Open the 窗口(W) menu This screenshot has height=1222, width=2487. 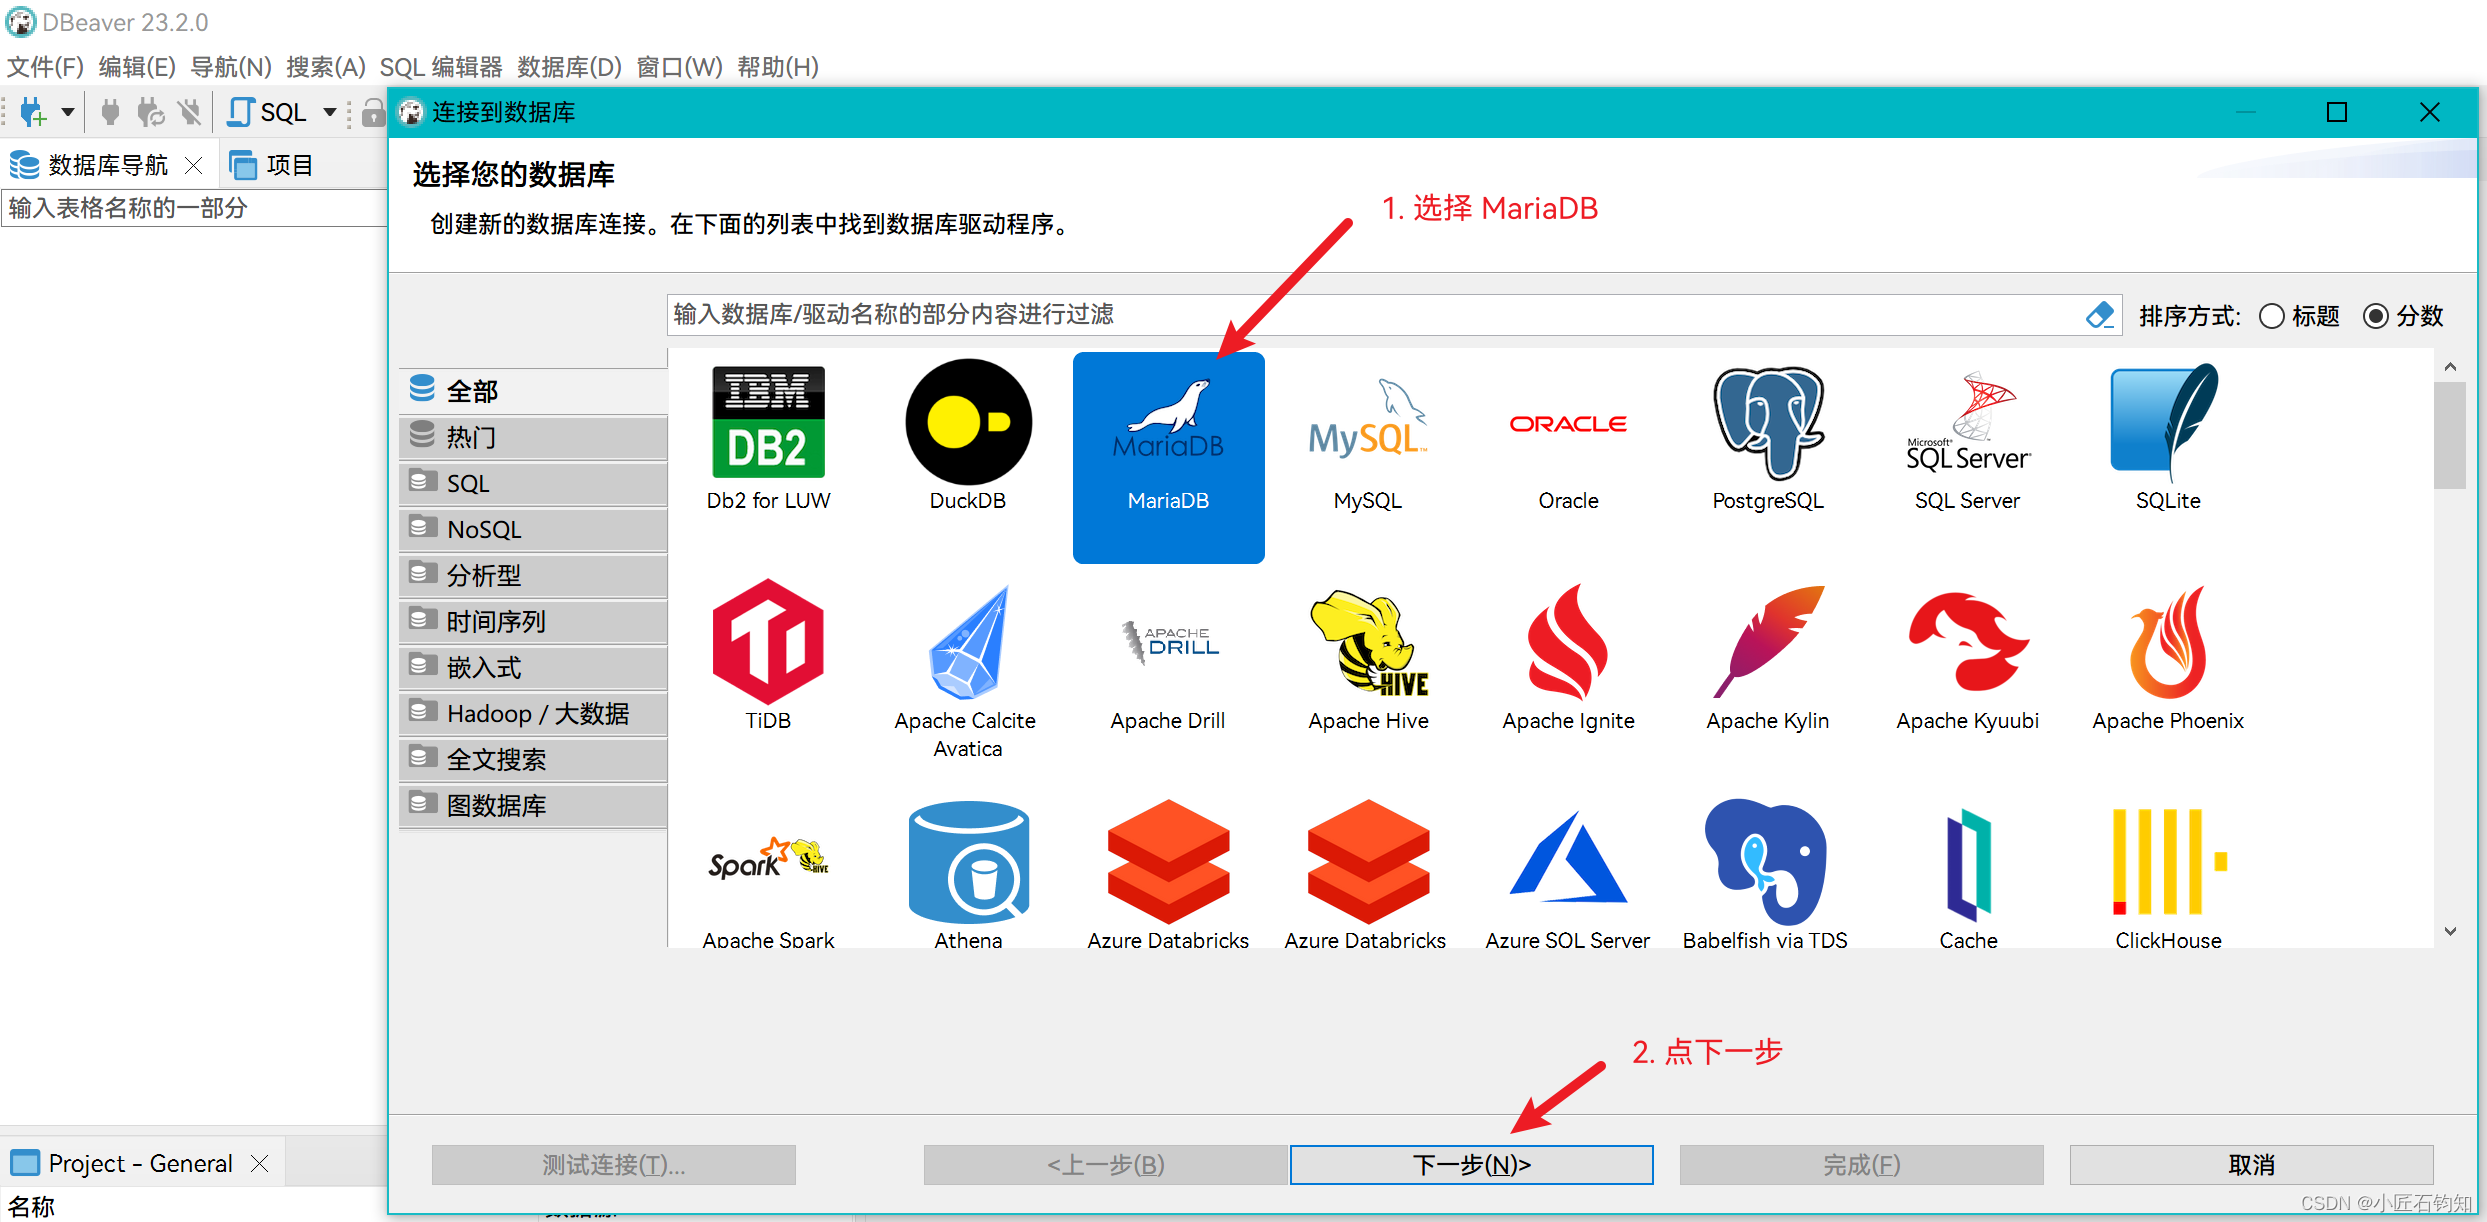coord(680,67)
